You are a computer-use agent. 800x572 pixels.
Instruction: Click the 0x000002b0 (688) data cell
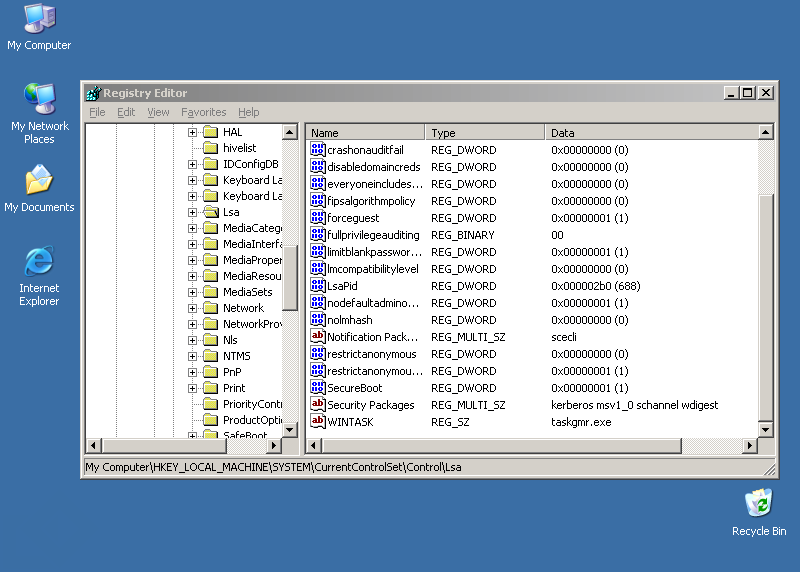595,286
